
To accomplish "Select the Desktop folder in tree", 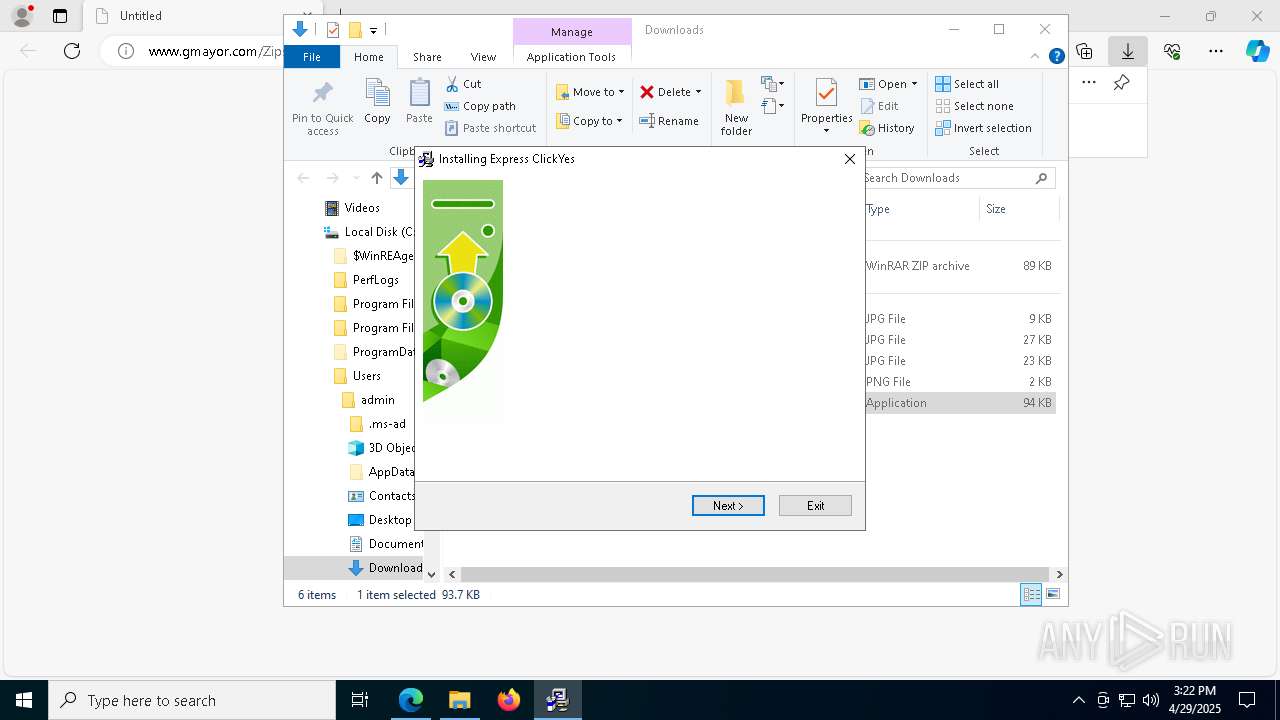I will point(380,520).
